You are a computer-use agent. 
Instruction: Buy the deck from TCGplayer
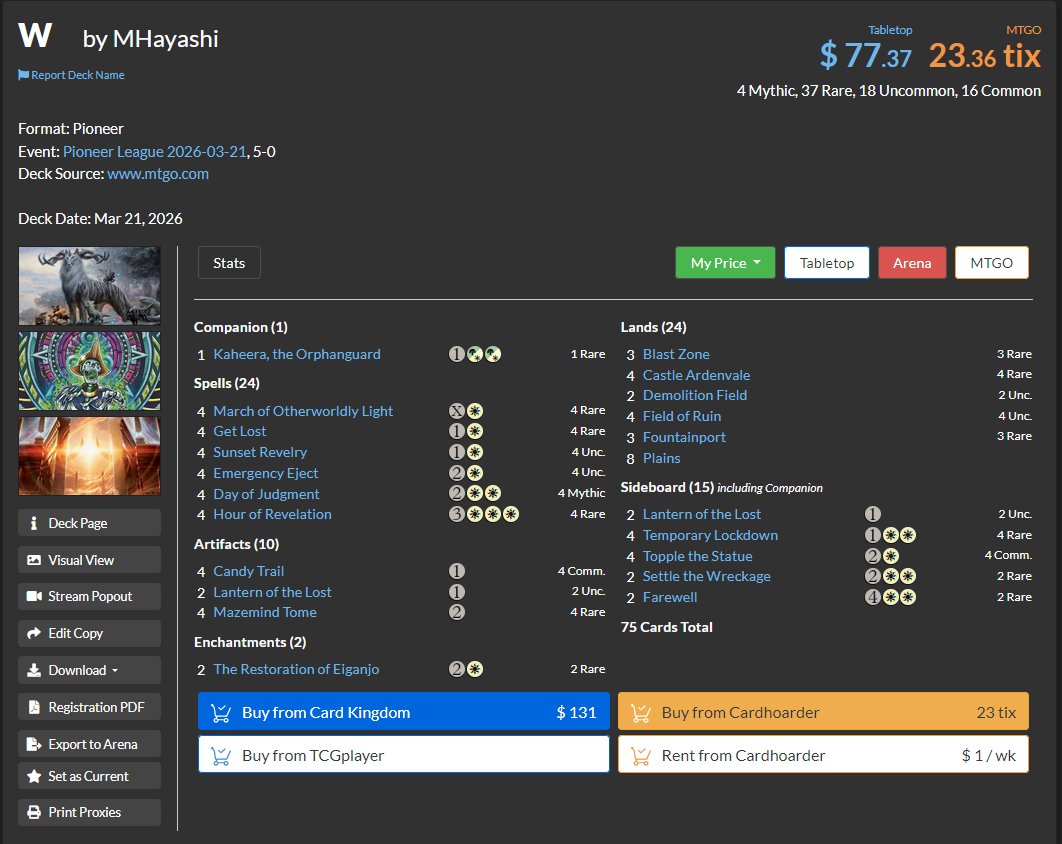pyautogui.click(x=404, y=755)
